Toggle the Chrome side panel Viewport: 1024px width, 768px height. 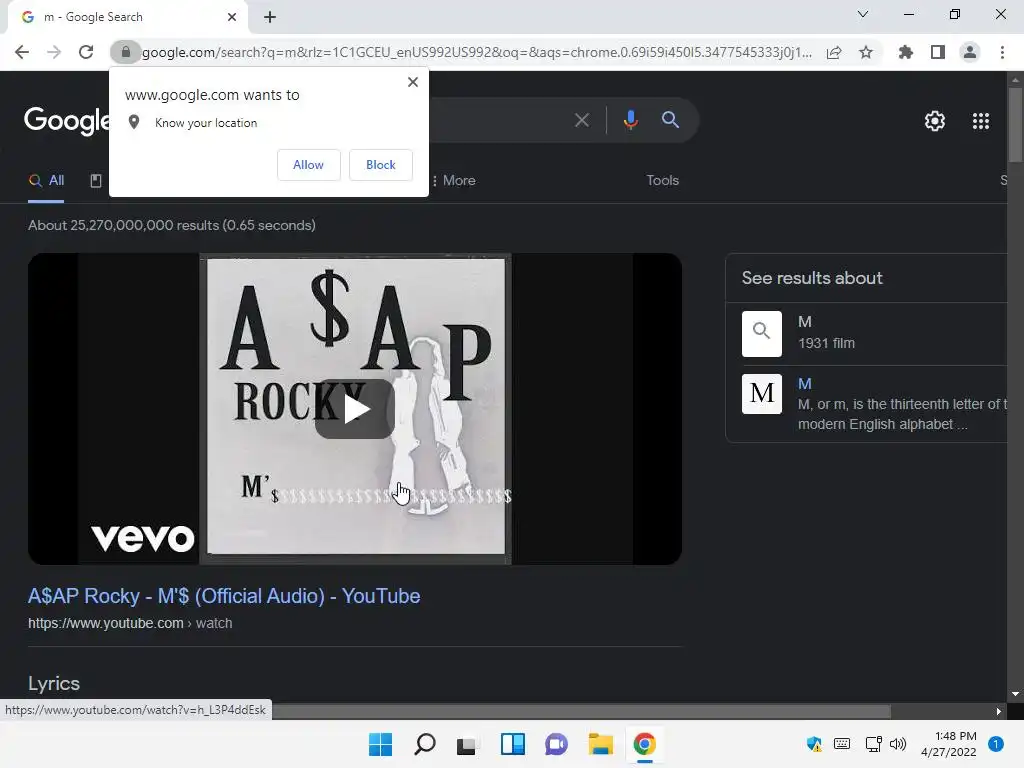[938, 52]
